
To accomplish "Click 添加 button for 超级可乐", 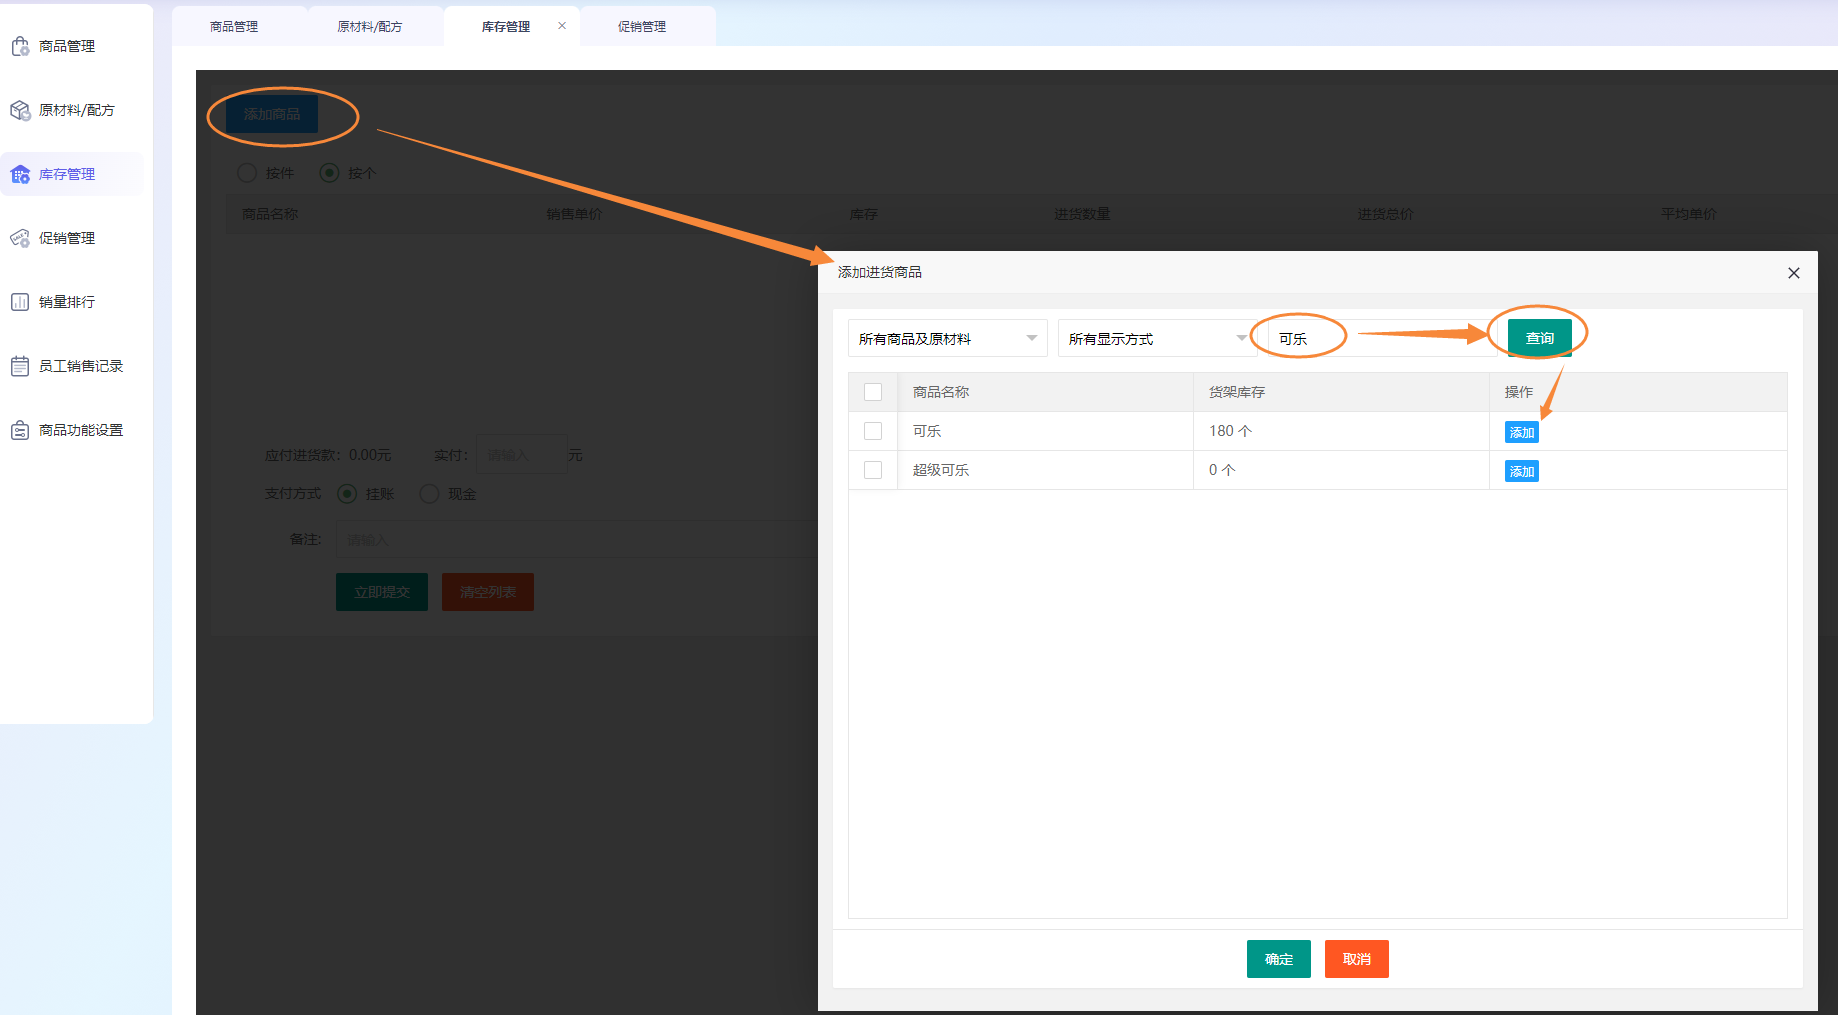I will pyautogui.click(x=1521, y=471).
